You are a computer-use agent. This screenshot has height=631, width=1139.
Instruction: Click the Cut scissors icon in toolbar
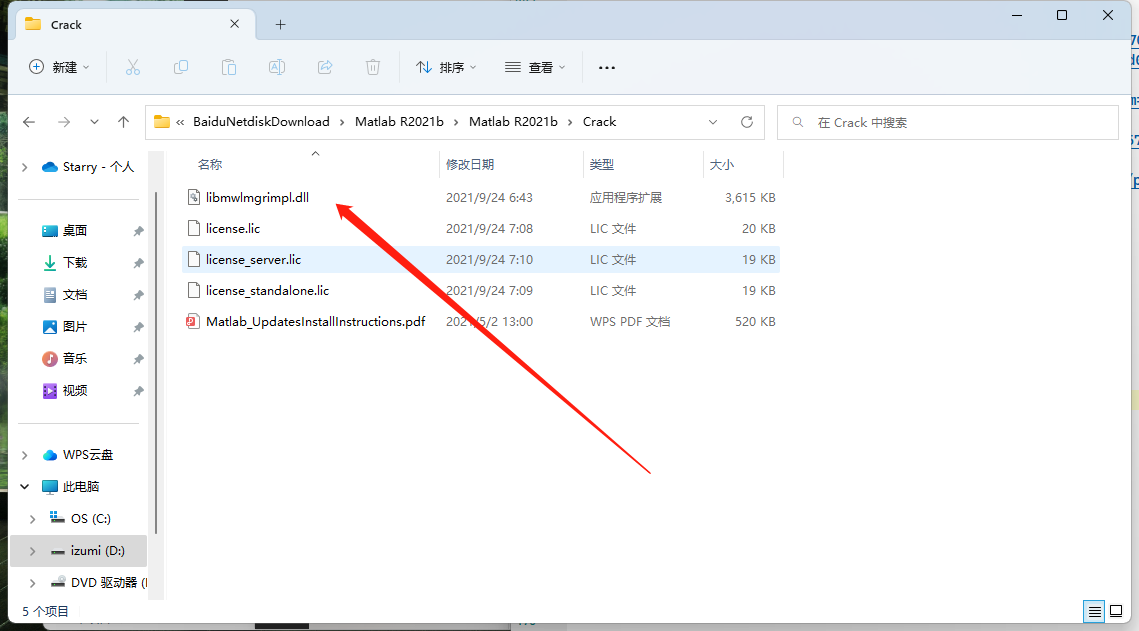132,67
